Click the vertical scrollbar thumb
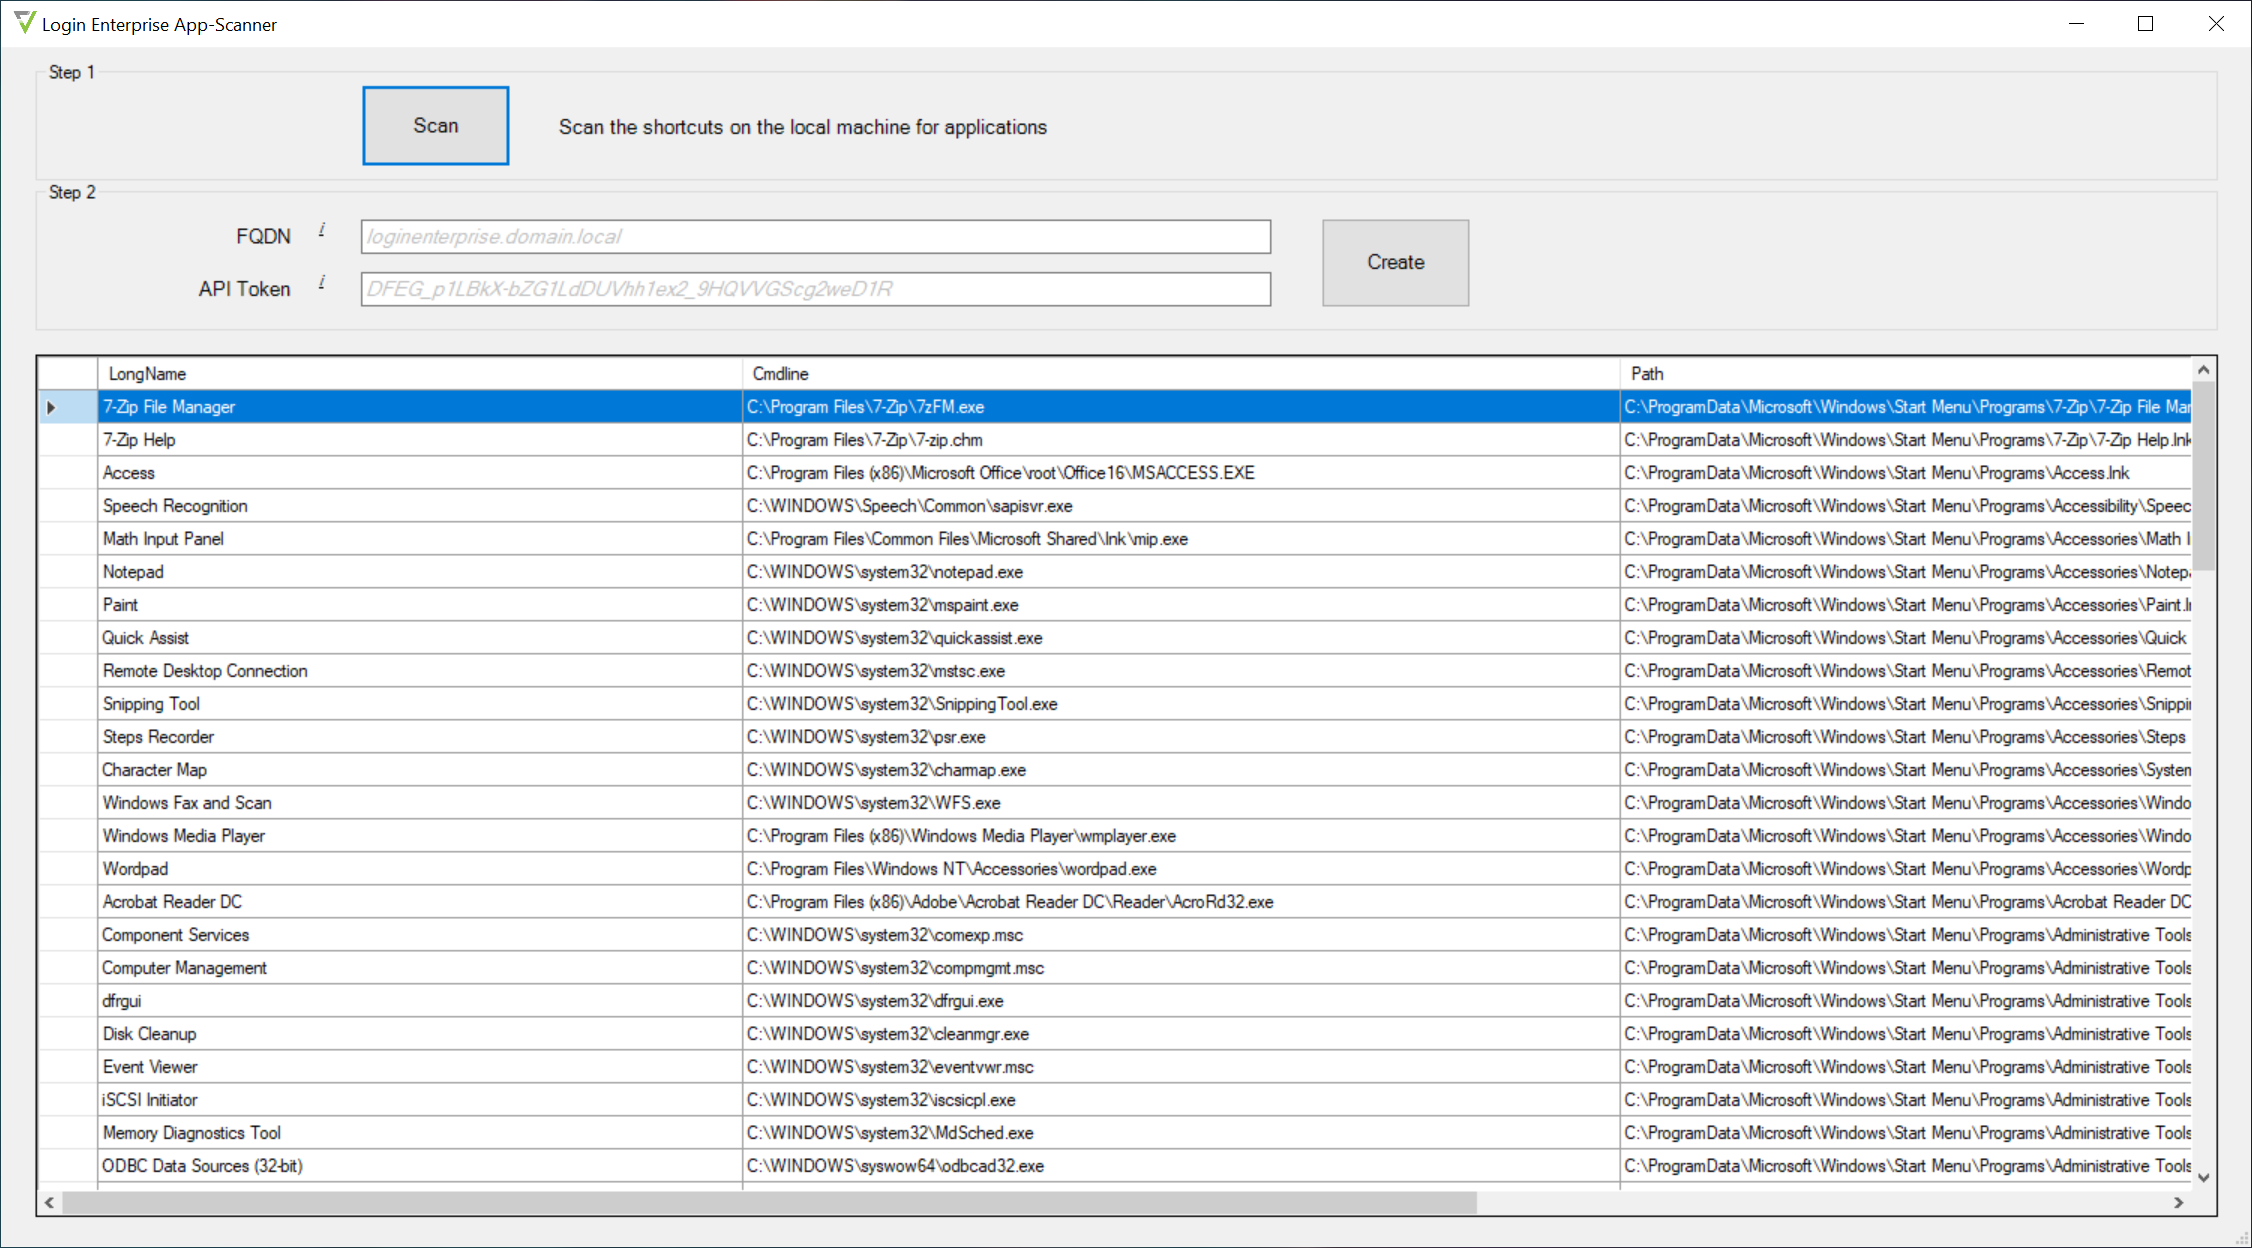The image size is (2252, 1248). tap(2203, 476)
